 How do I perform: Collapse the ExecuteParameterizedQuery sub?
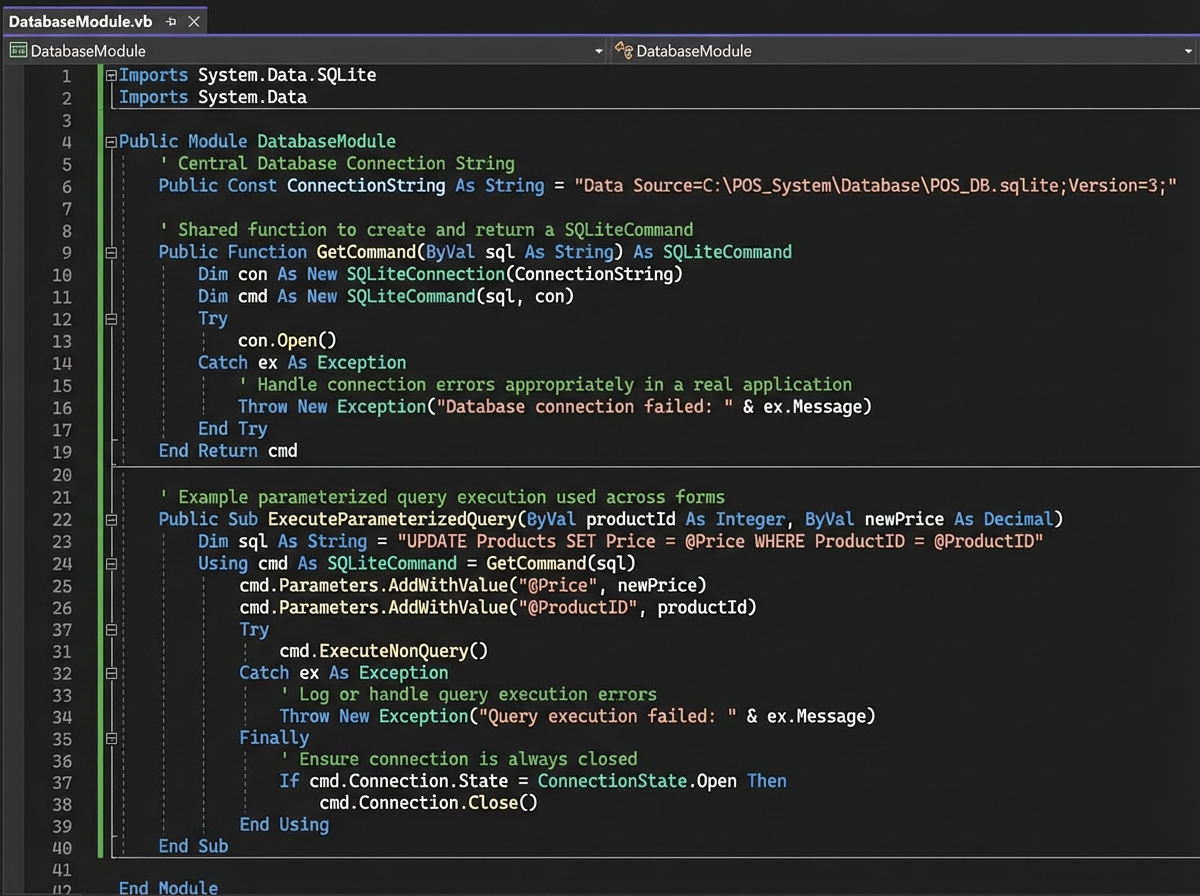pyautogui.click(x=110, y=519)
